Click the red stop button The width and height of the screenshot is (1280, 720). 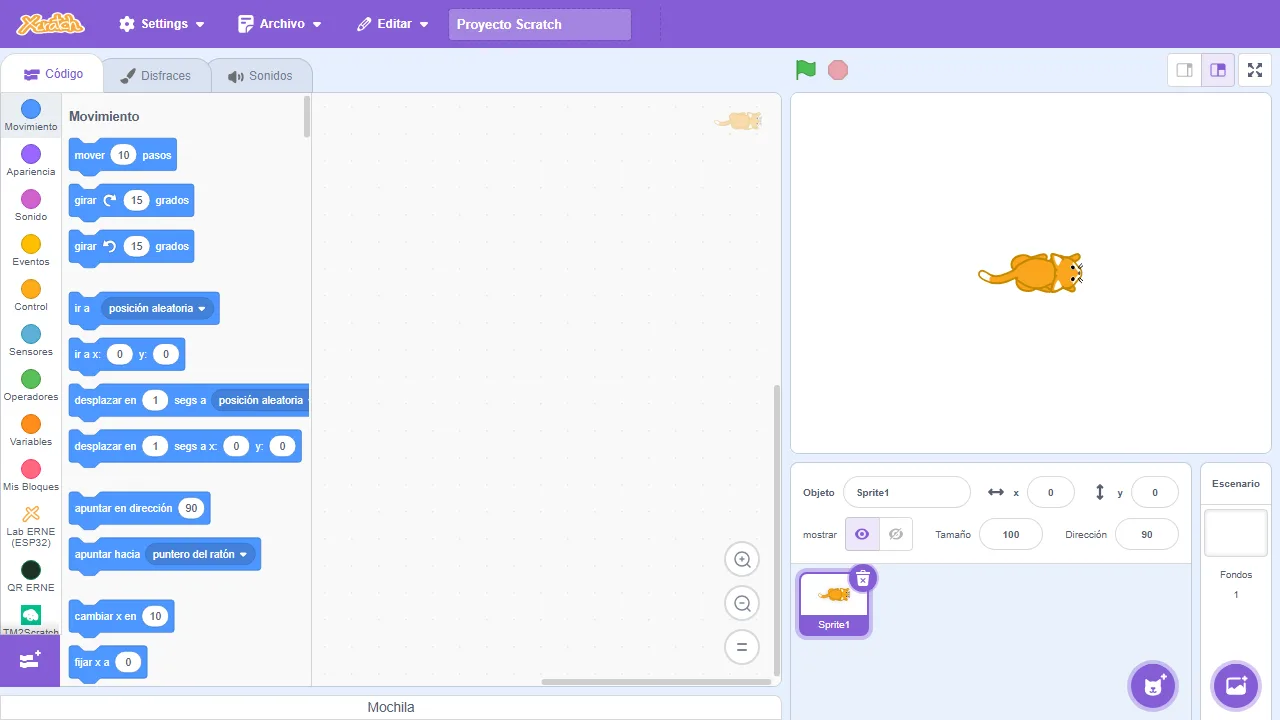tap(838, 70)
